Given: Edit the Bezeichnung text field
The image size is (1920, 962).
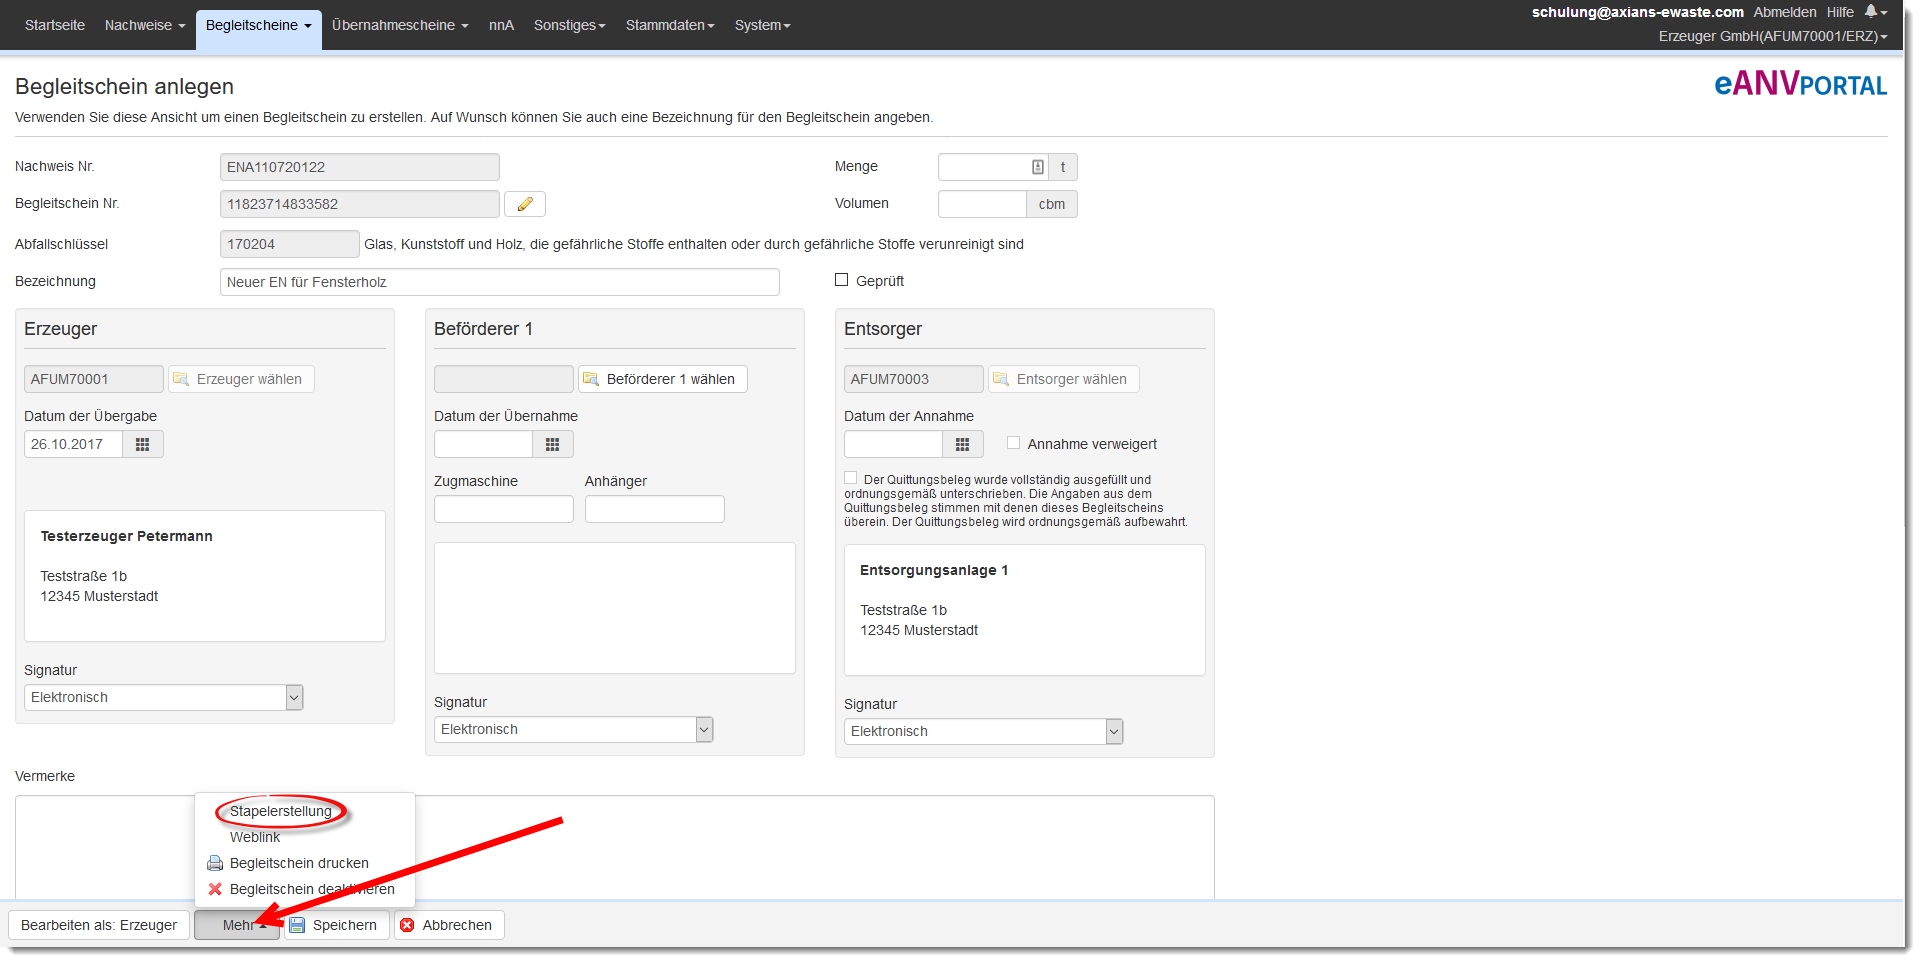Looking at the screenshot, I should pyautogui.click(x=500, y=282).
